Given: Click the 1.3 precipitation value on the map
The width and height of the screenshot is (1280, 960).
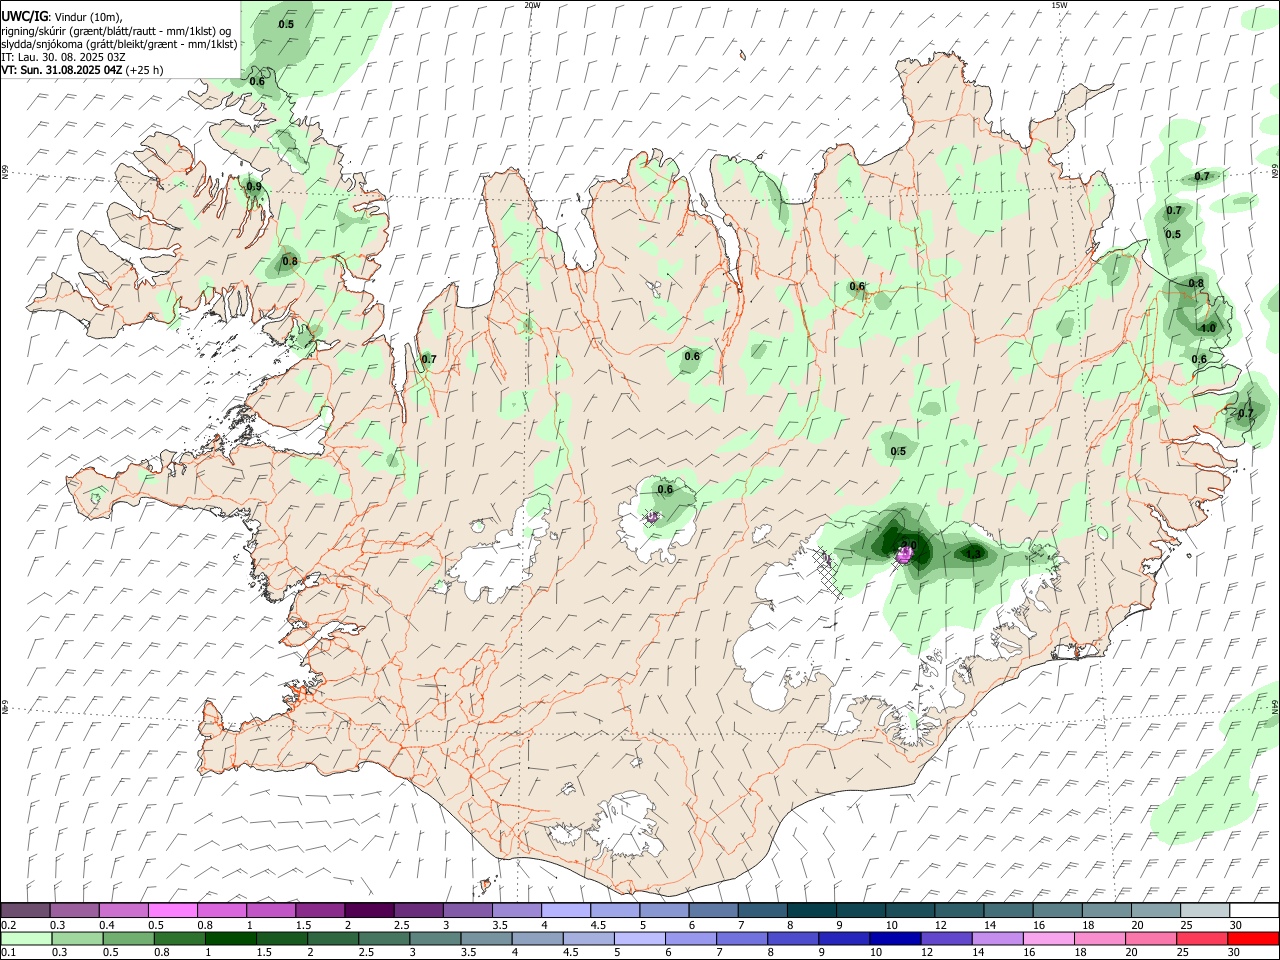Looking at the screenshot, I should point(973,553).
